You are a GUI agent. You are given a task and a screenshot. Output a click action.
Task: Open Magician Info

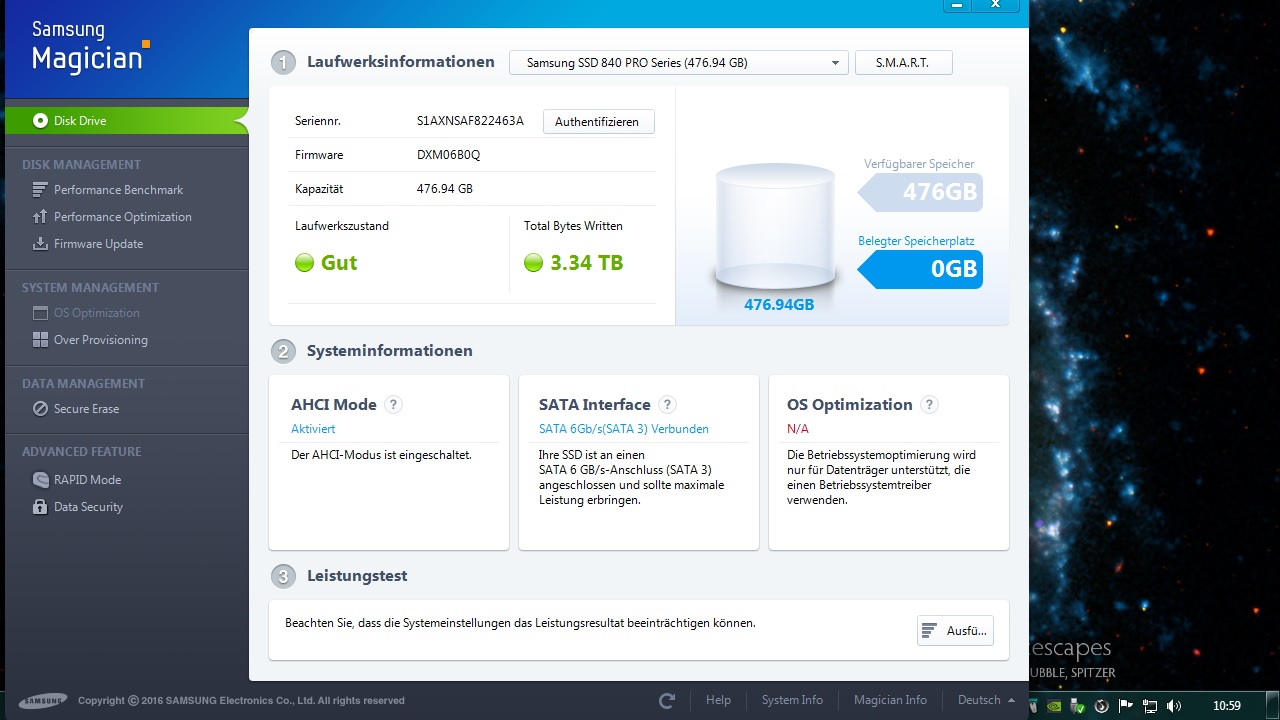pyautogui.click(x=890, y=700)
